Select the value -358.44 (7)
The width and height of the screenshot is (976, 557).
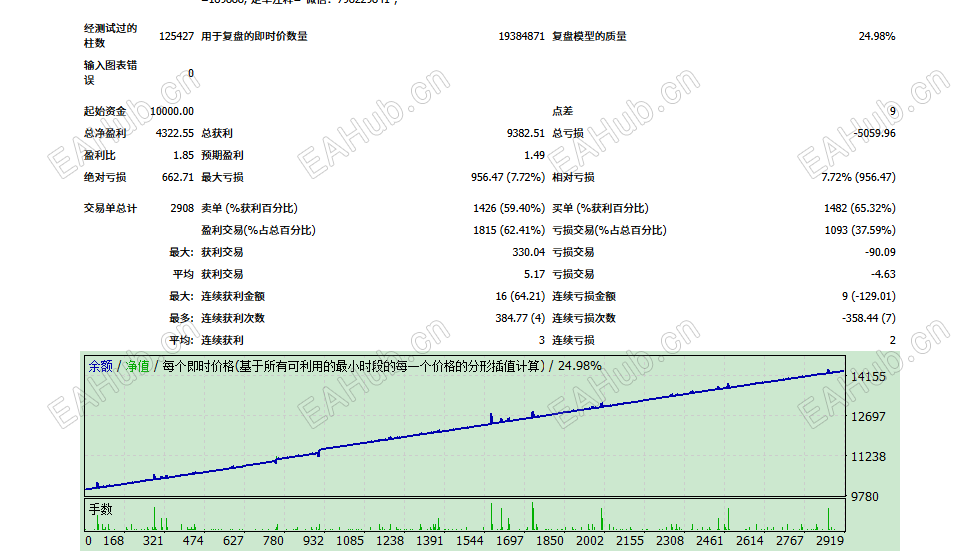coord(868,318)
